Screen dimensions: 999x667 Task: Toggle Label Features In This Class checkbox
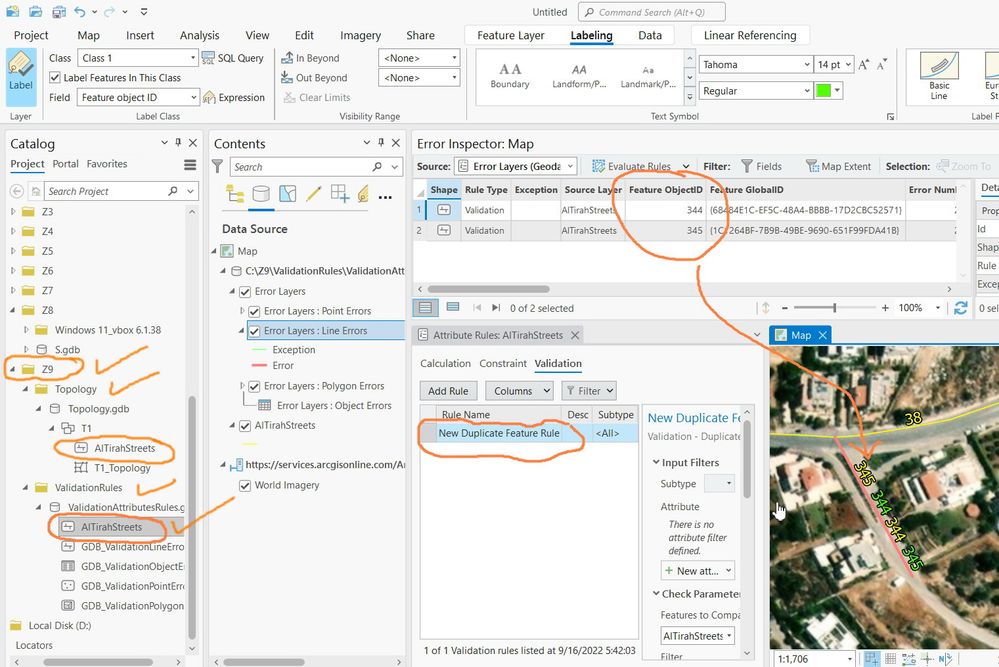[x=55, y=78]
